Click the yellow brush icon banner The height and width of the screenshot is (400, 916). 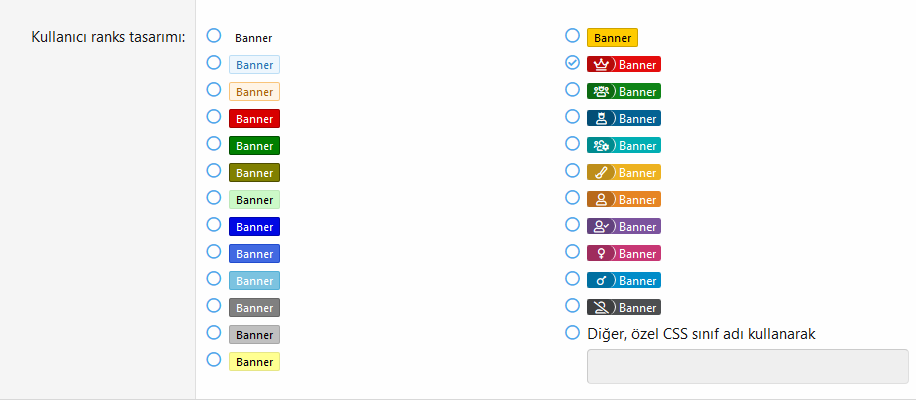(x=623, y=173)
